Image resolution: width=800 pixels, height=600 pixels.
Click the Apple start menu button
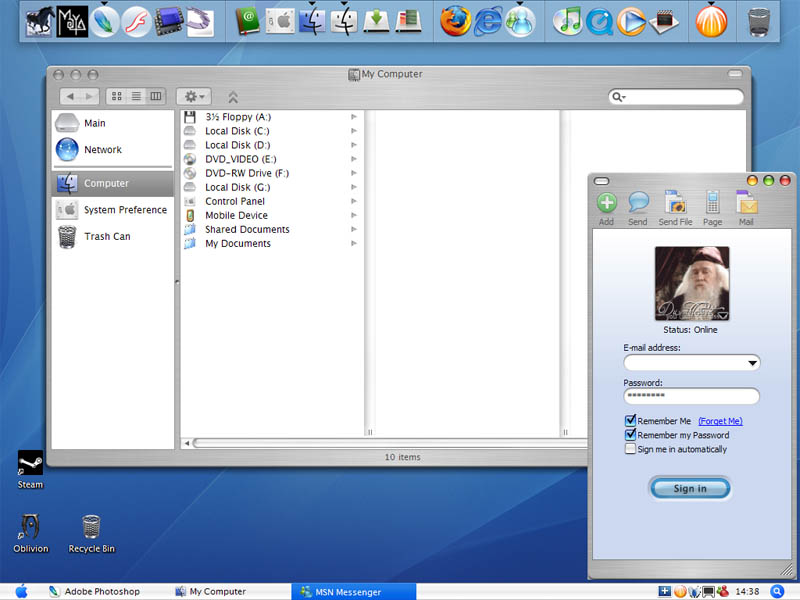[21, 592]
